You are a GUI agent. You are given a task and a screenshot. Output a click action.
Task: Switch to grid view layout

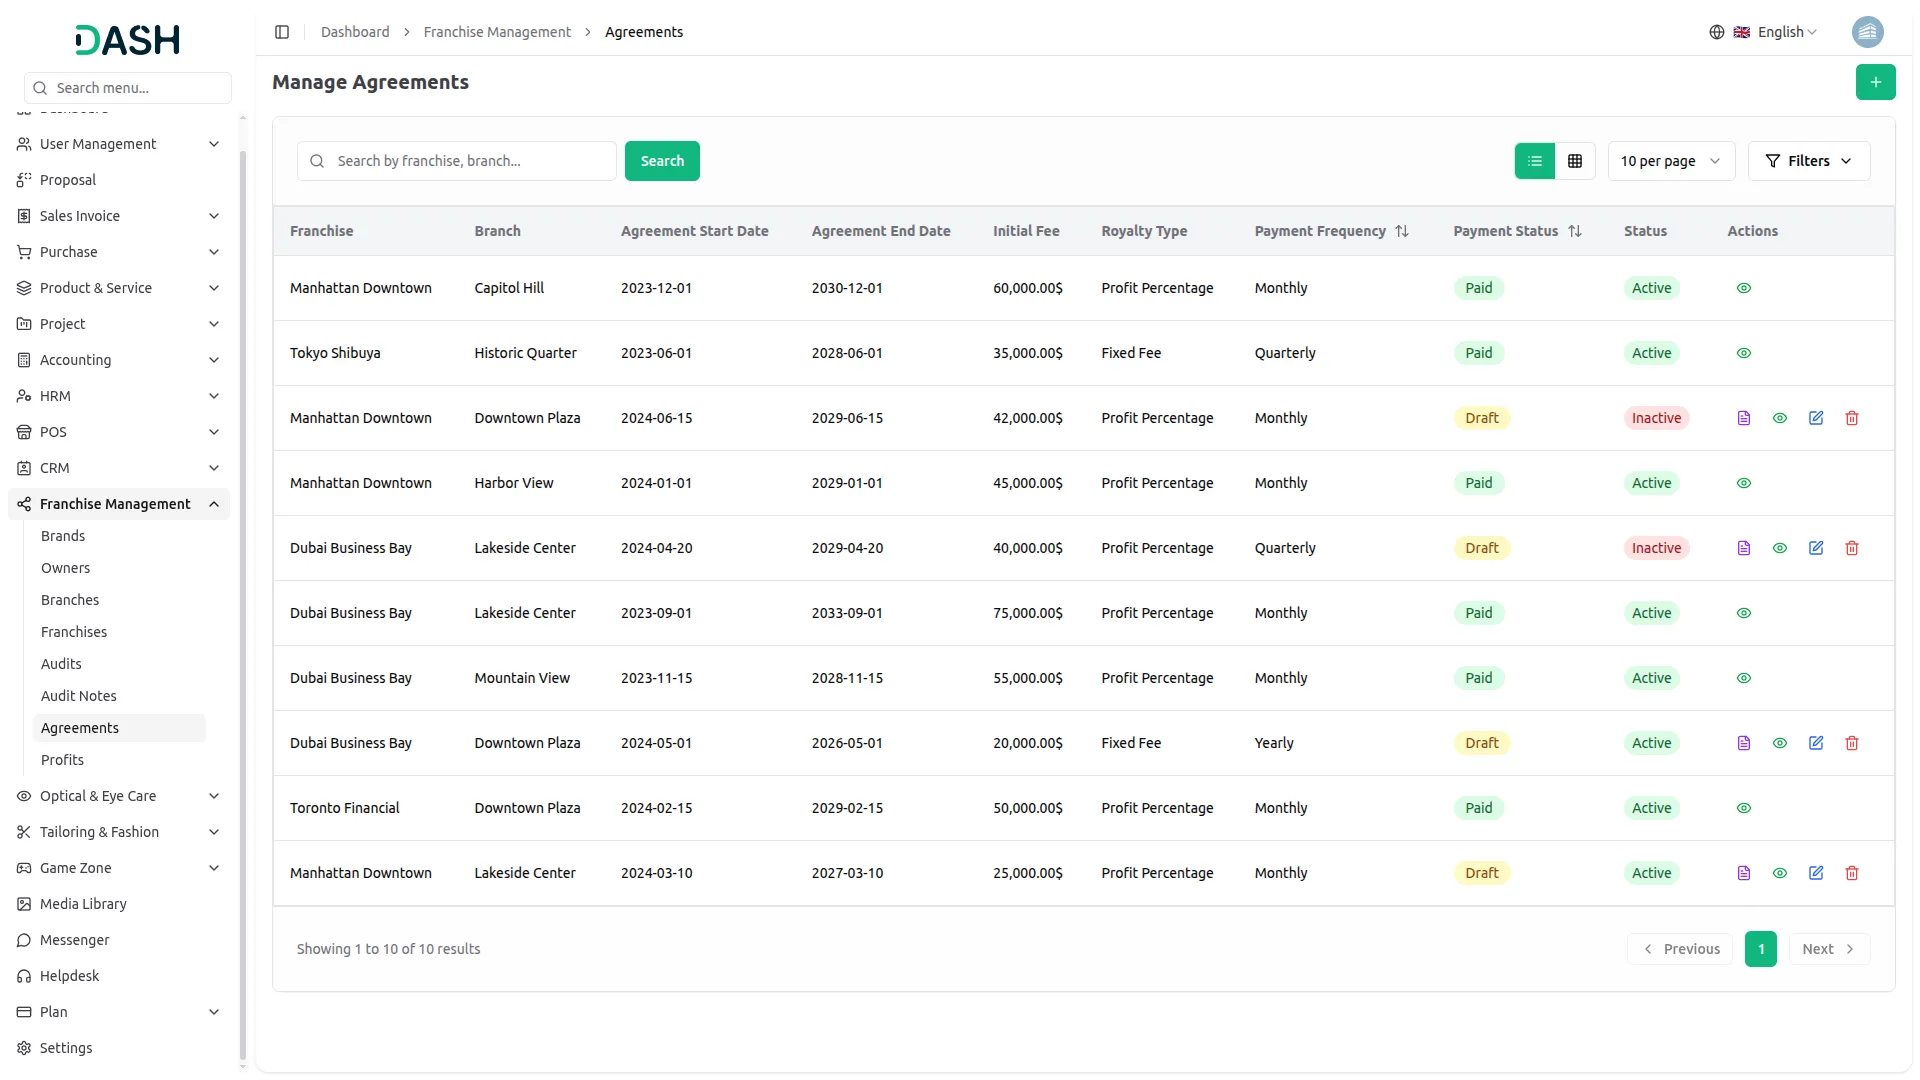pyautogui.click(x=1575, y=161)
